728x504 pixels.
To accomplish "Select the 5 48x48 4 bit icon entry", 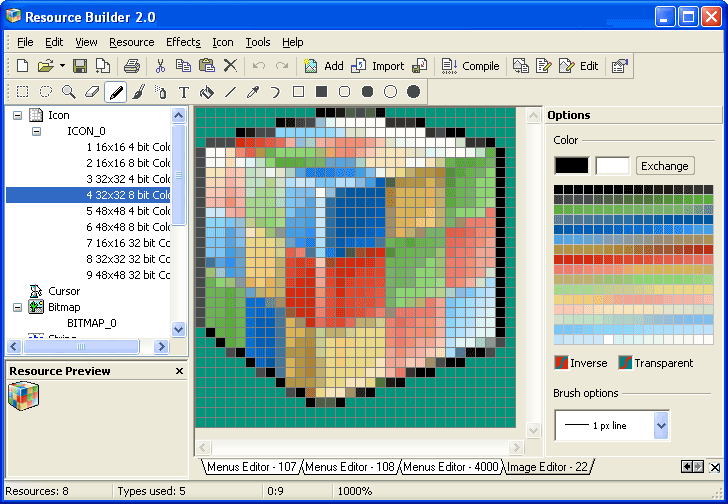I will 128,211.
